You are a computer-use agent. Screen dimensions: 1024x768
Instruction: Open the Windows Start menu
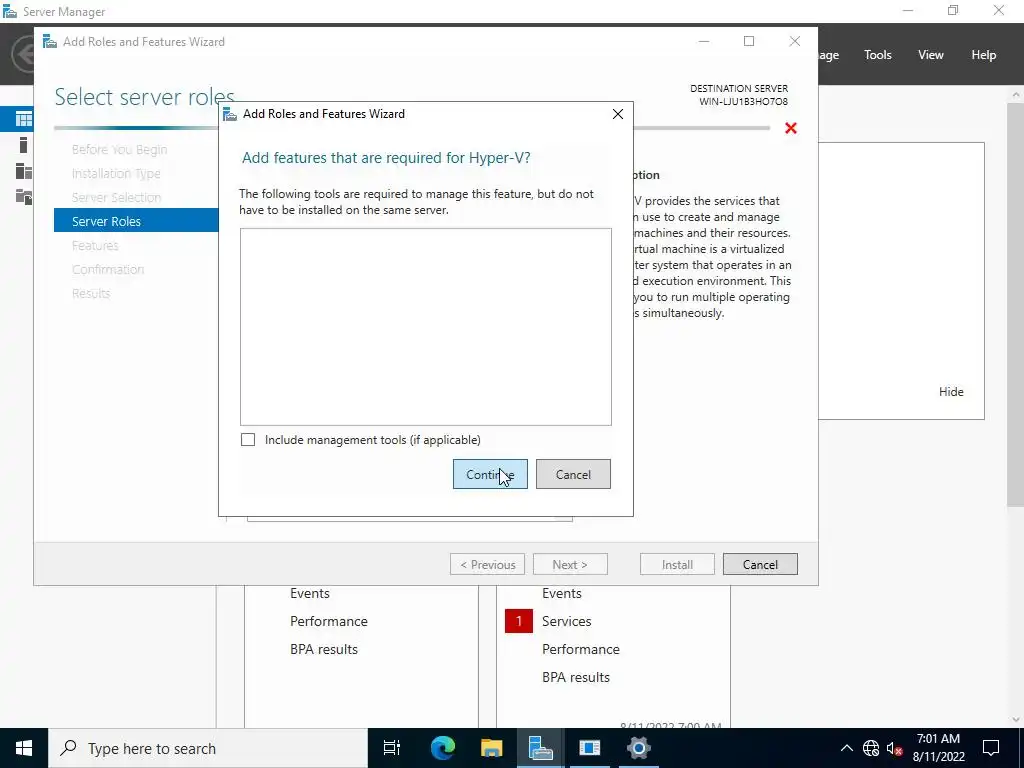click(x=24, y=748)
